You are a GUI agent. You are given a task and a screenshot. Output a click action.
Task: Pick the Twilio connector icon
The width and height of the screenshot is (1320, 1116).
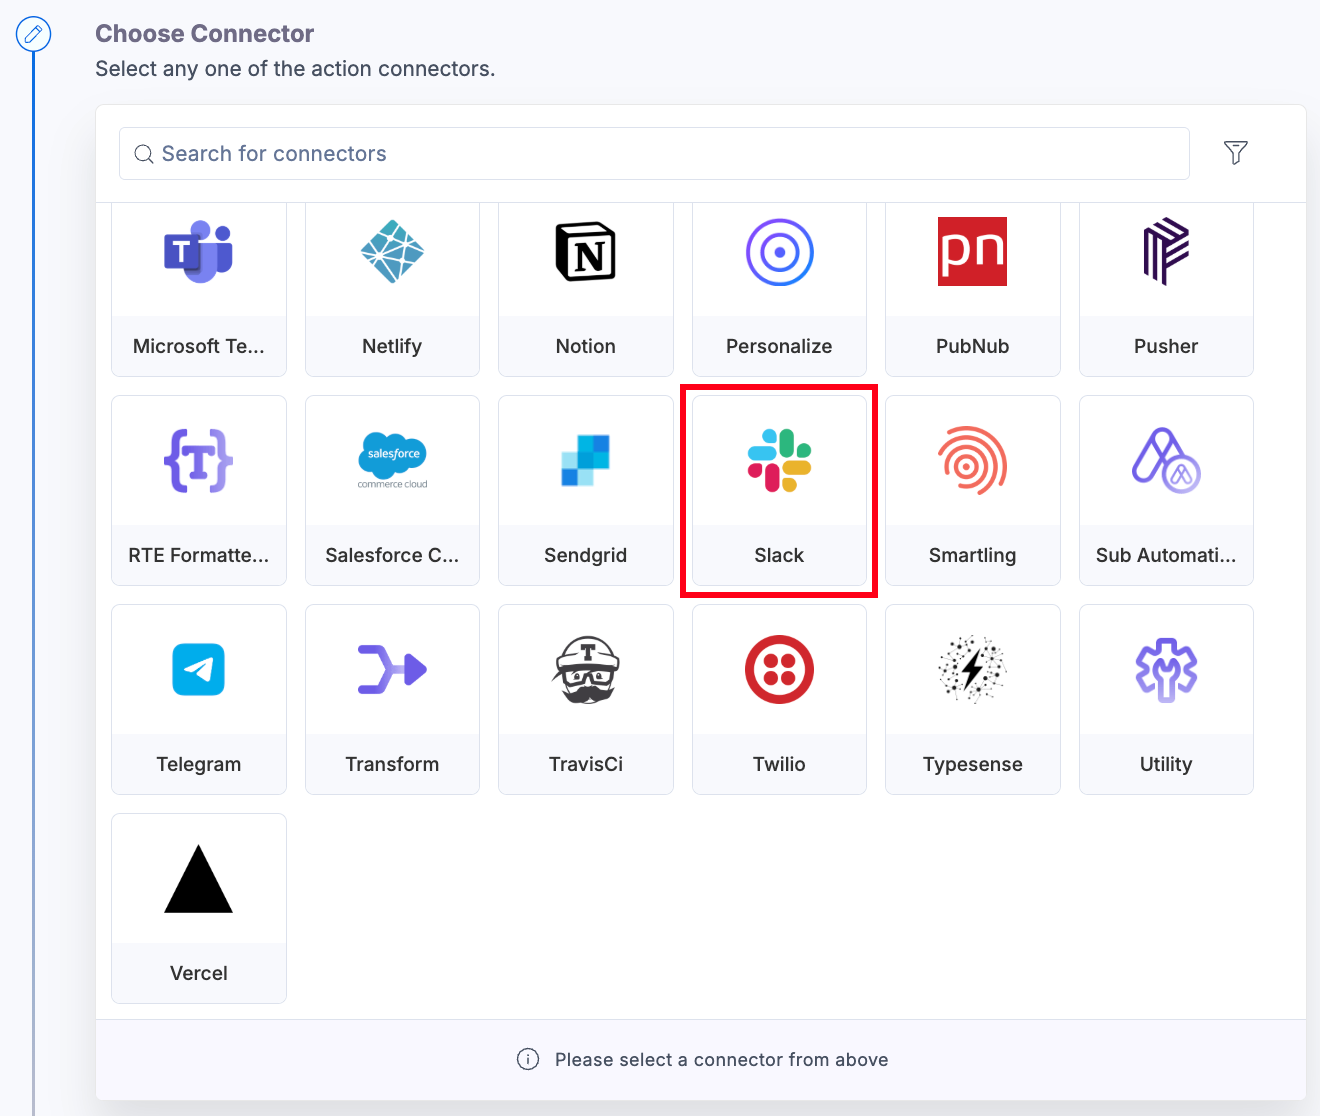pyautogui.click(x=779, y=669)
